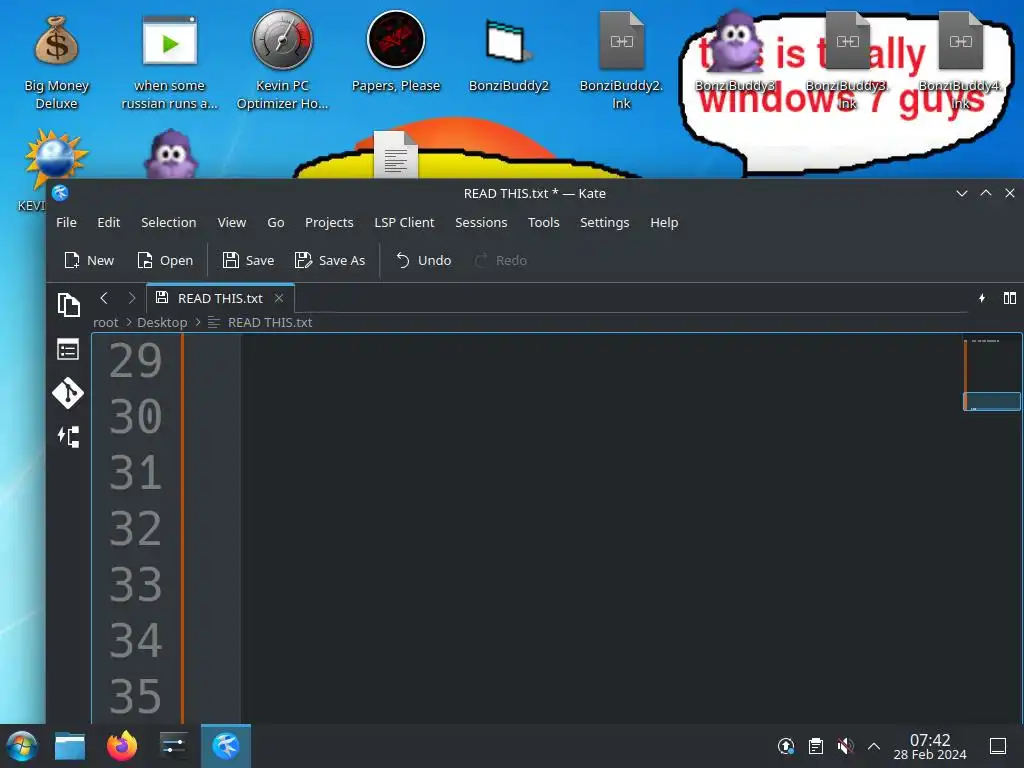Save the document with the Save button

tap(248, 261)
